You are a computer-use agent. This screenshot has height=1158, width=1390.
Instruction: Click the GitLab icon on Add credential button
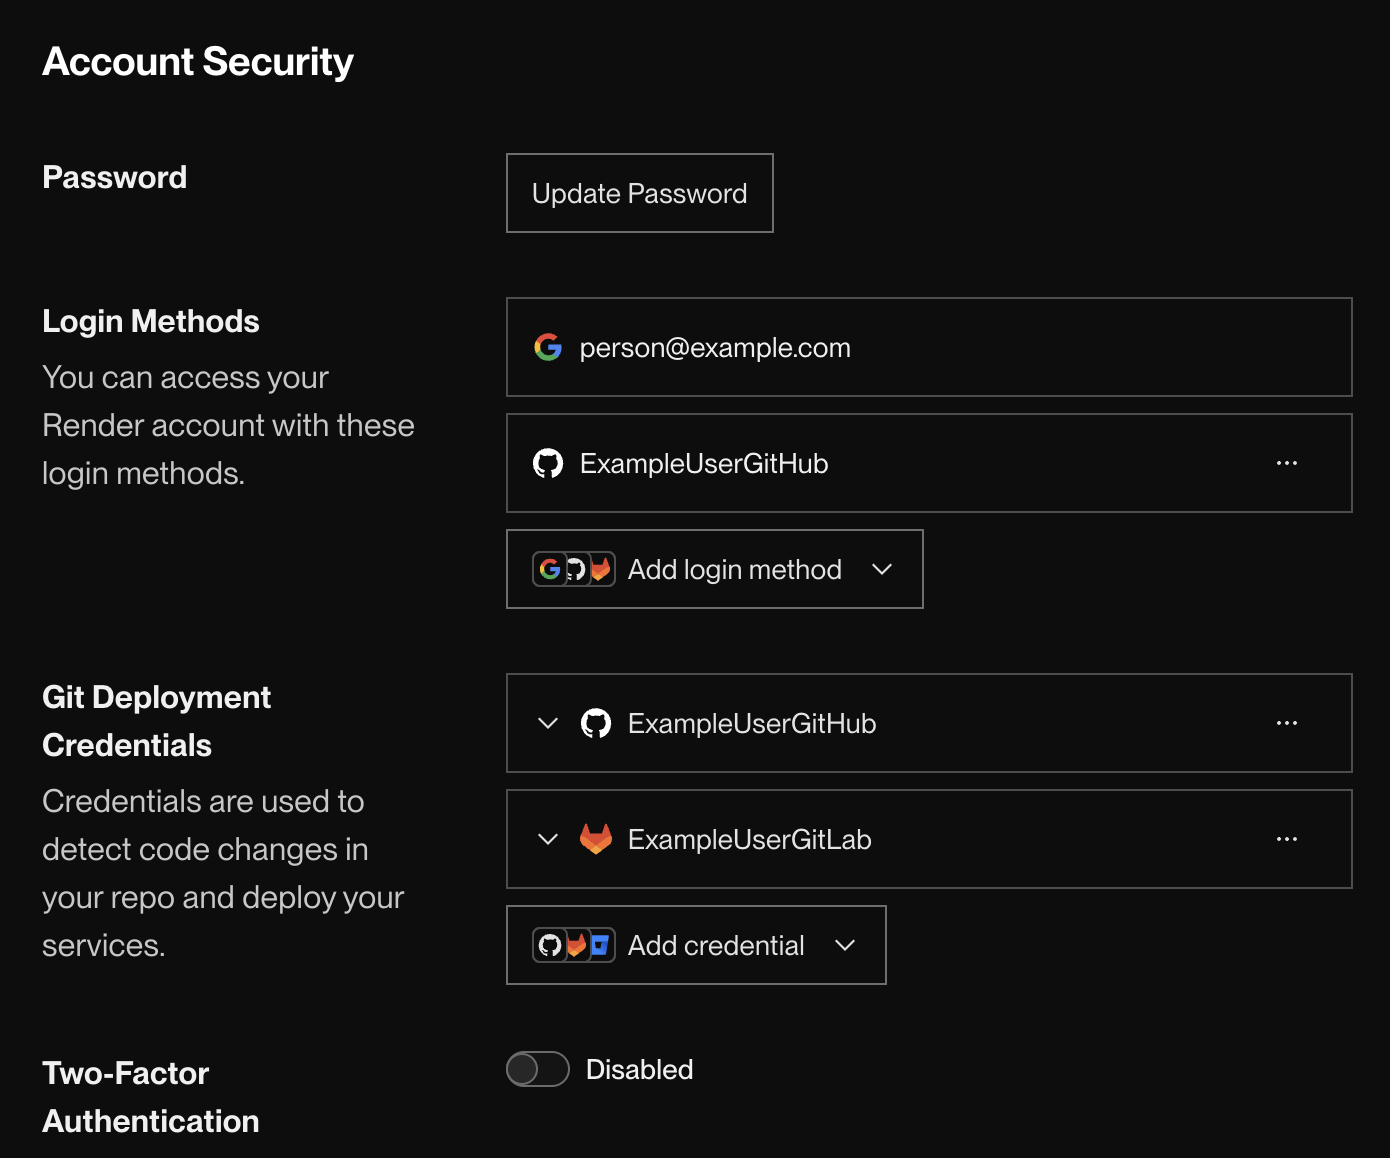click(x=576, y=943)
